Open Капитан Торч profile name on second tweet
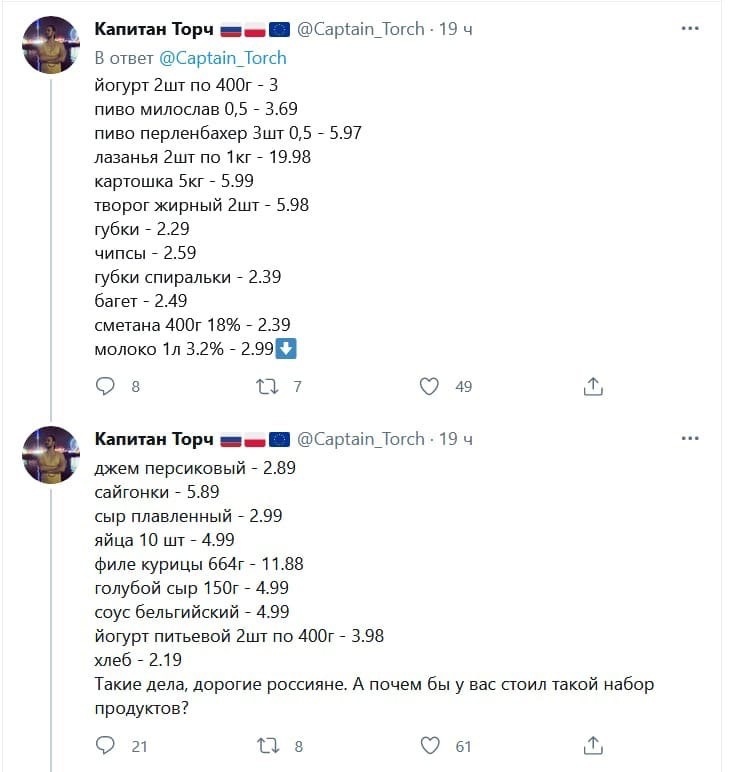This screenshot has height=772, width=735. (x=154, y=439)
